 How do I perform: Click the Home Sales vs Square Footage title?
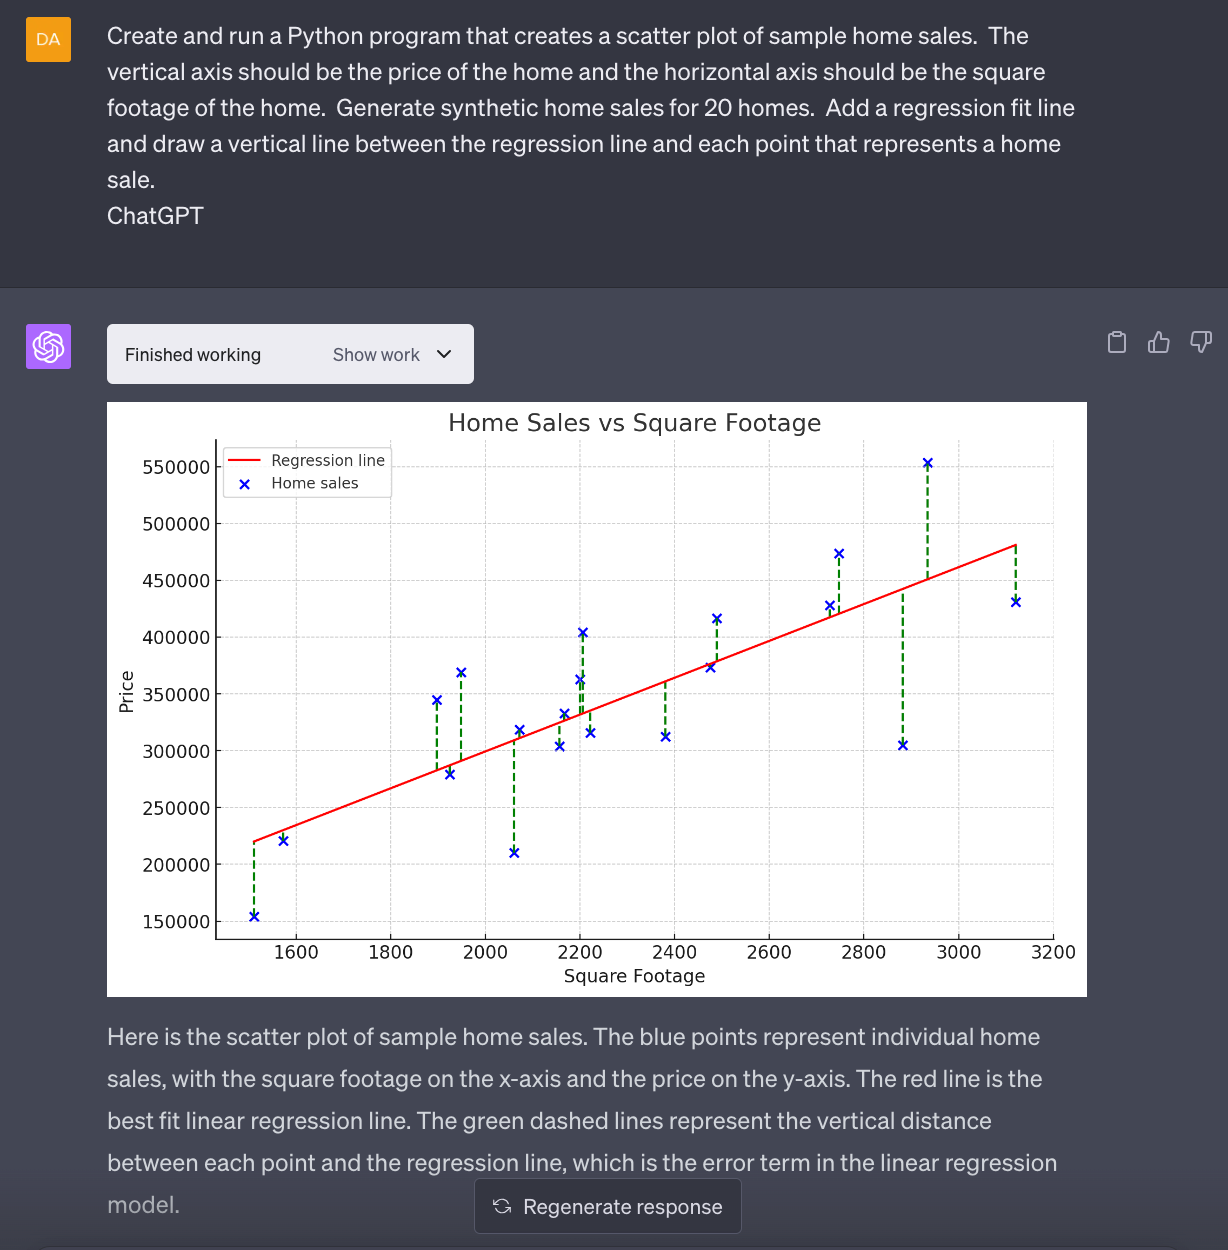(x=634, y=423)
